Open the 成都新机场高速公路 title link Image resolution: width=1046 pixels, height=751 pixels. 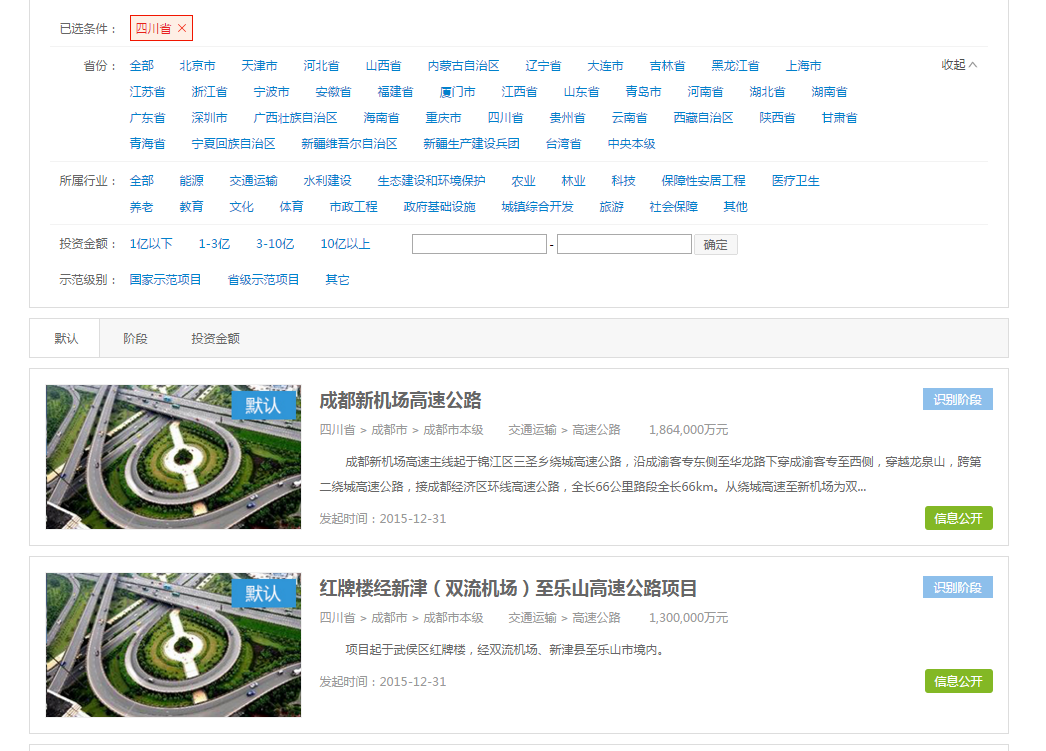click(x=400, y=400)
